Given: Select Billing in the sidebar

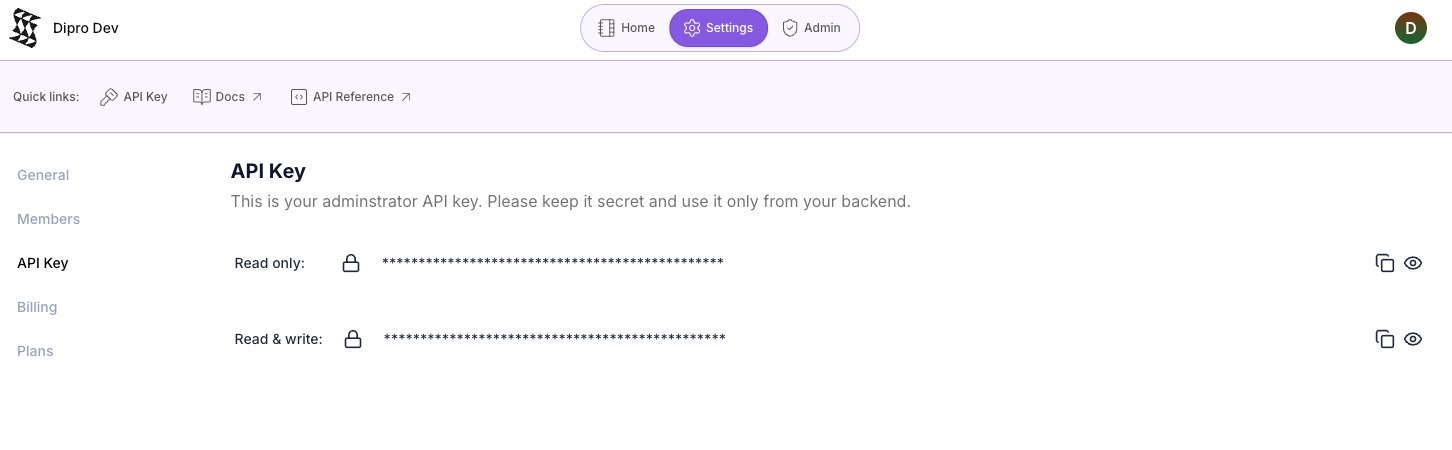Looking at the screenshot, I should click(37, 307).
